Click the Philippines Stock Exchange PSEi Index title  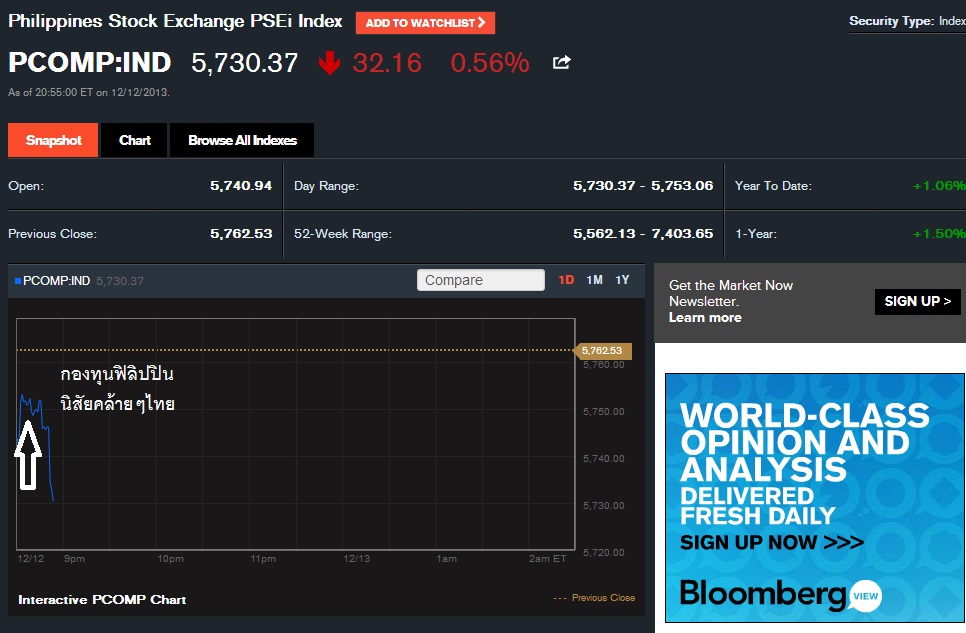tap(175, 22)
